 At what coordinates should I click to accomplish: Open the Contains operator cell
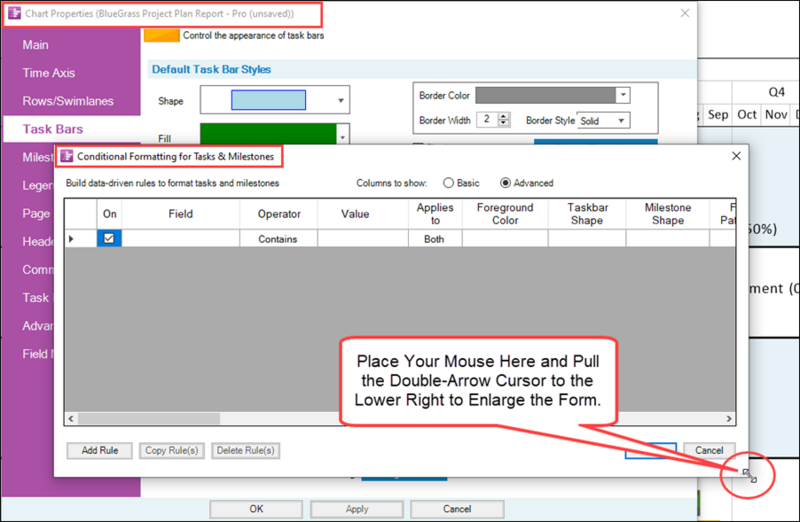point(279,239)
